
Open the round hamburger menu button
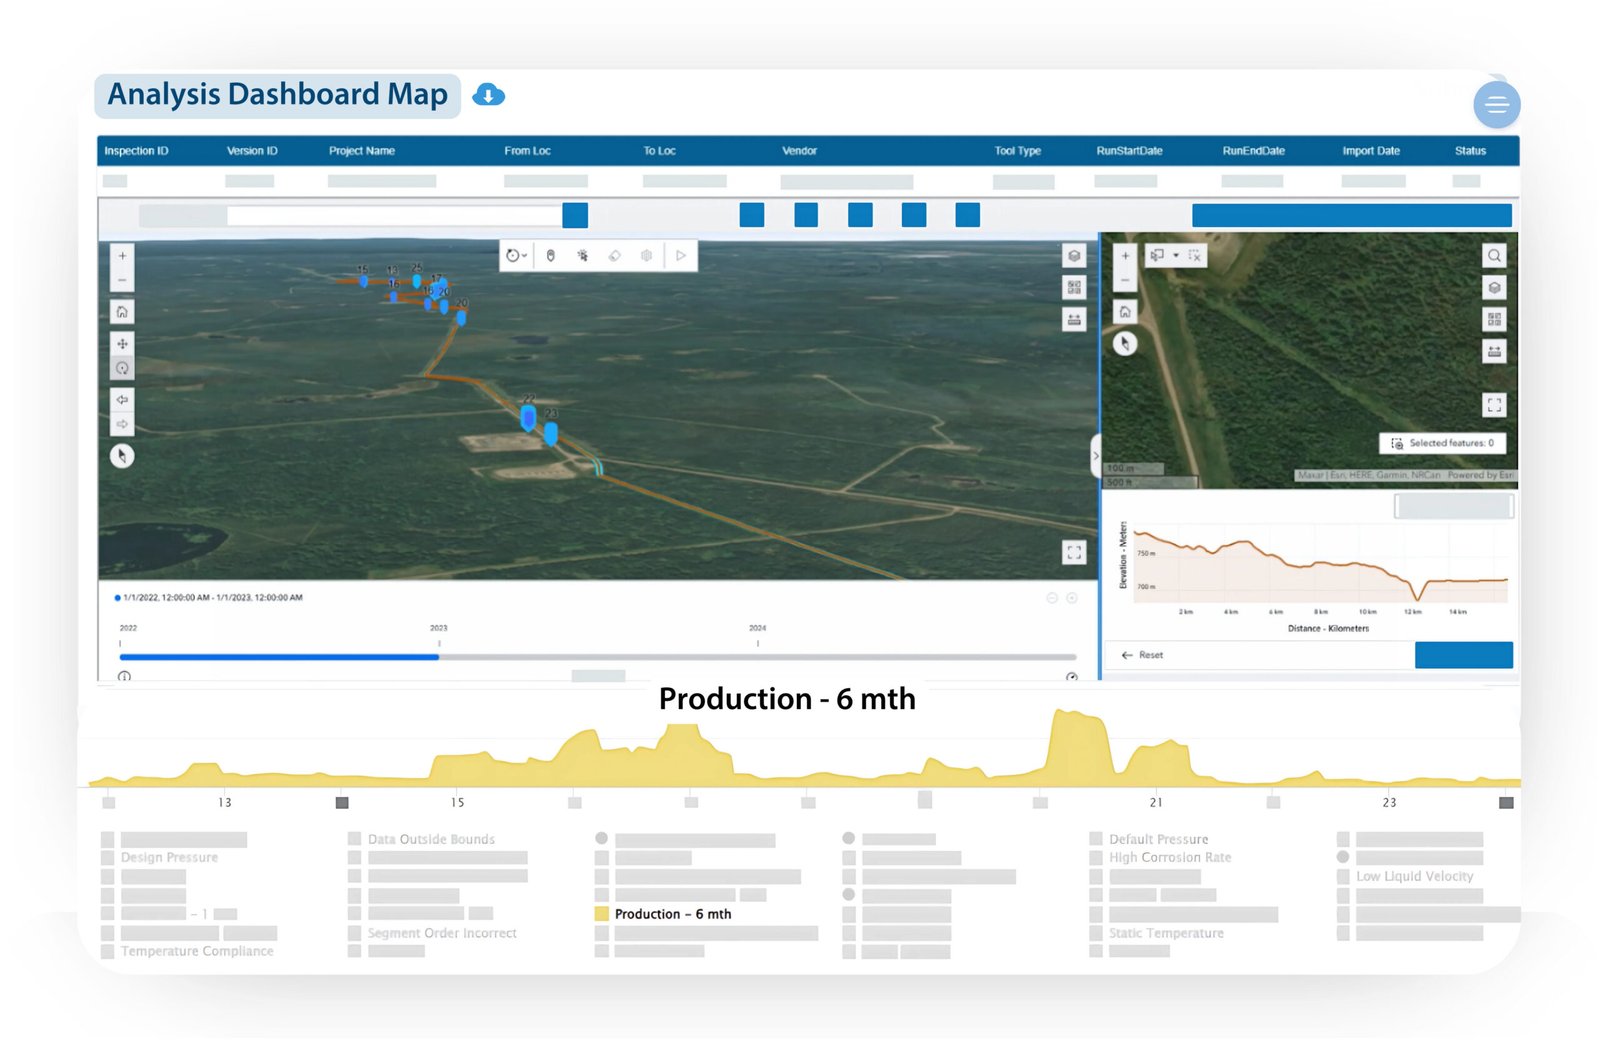[1496, 104]
